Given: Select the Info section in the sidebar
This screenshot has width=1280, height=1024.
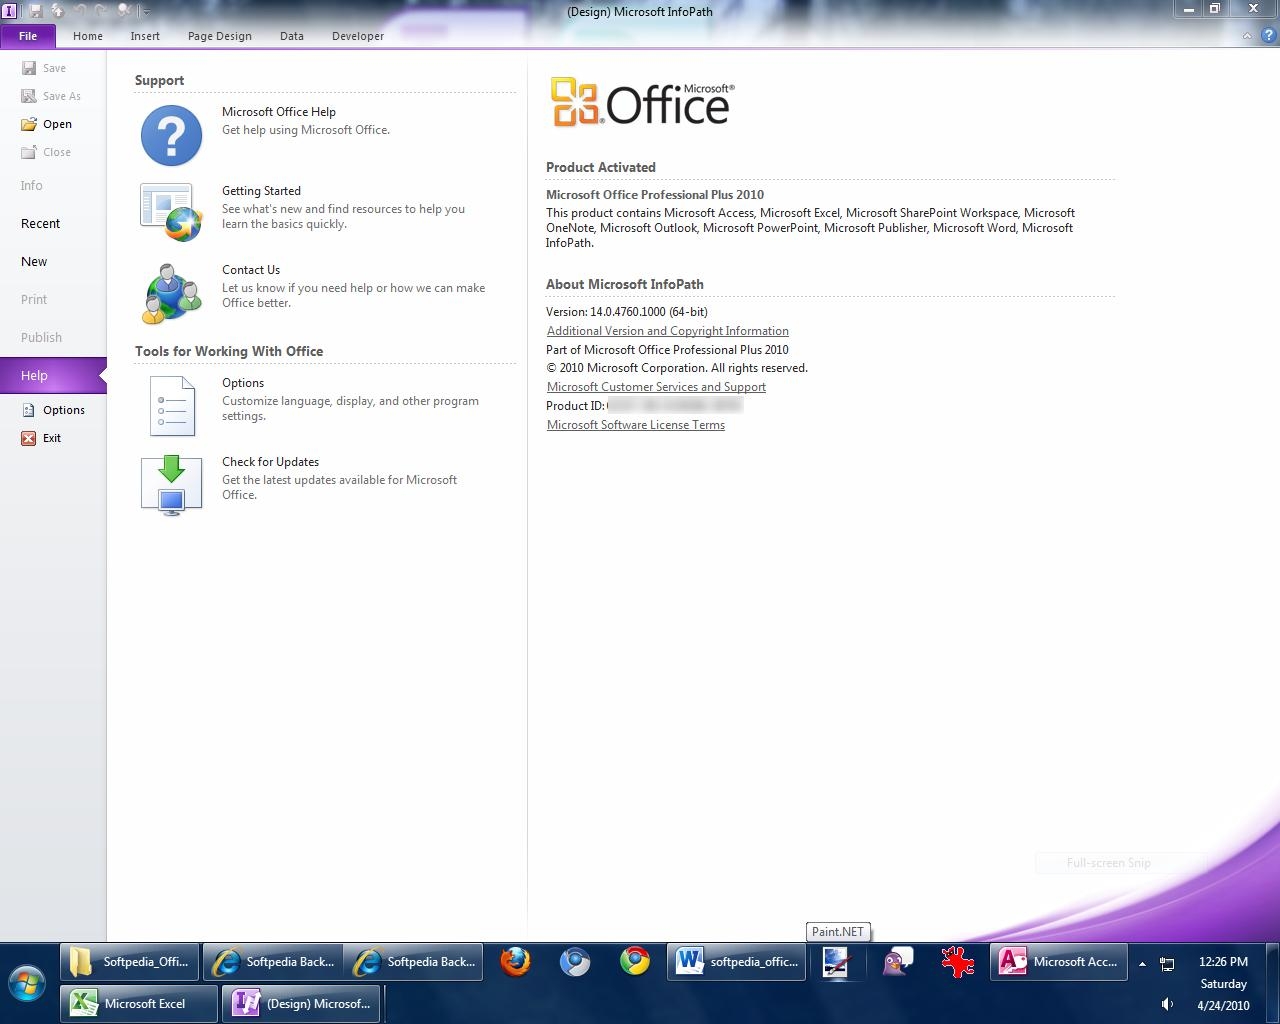Looking at the screenshot, I should point(32,185).
